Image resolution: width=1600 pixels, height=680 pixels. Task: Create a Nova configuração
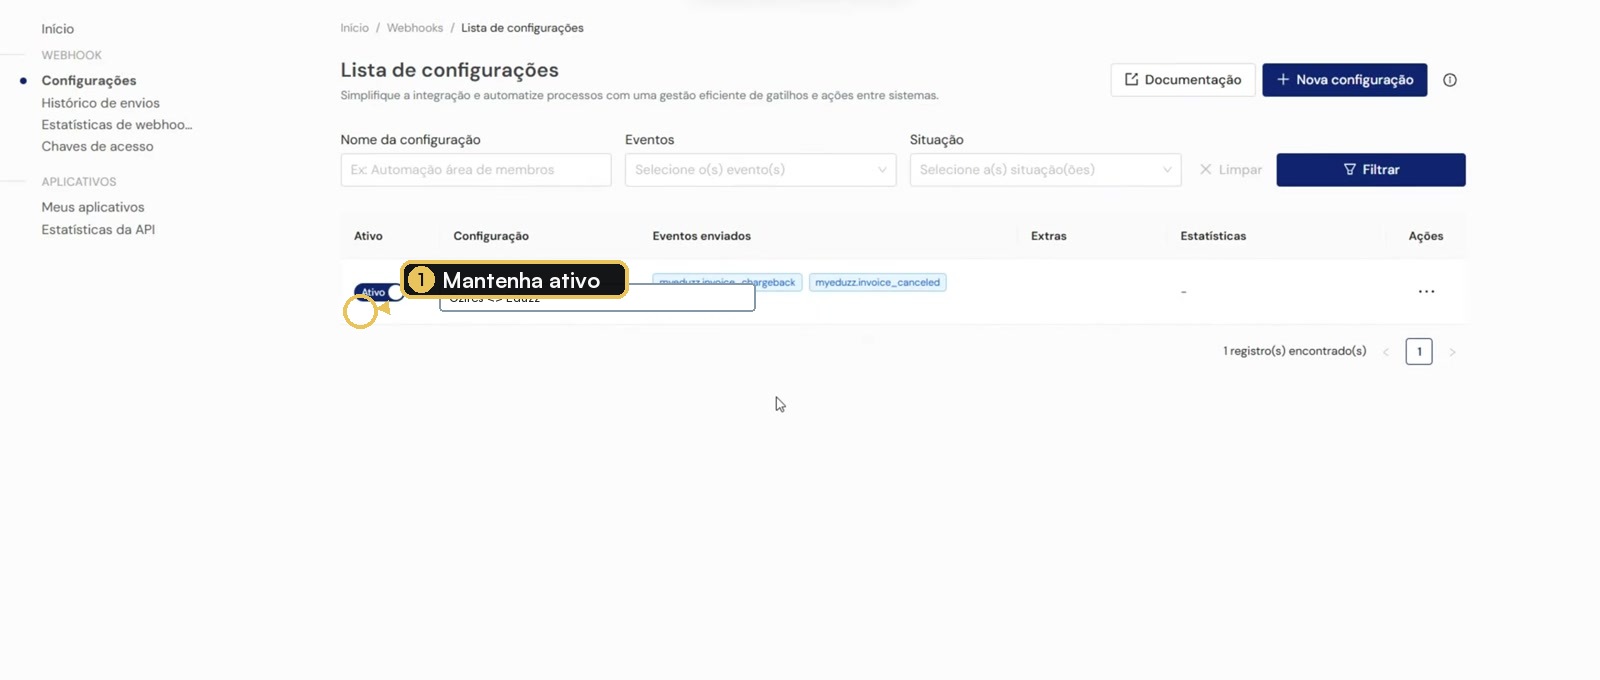pos(1344,80)
